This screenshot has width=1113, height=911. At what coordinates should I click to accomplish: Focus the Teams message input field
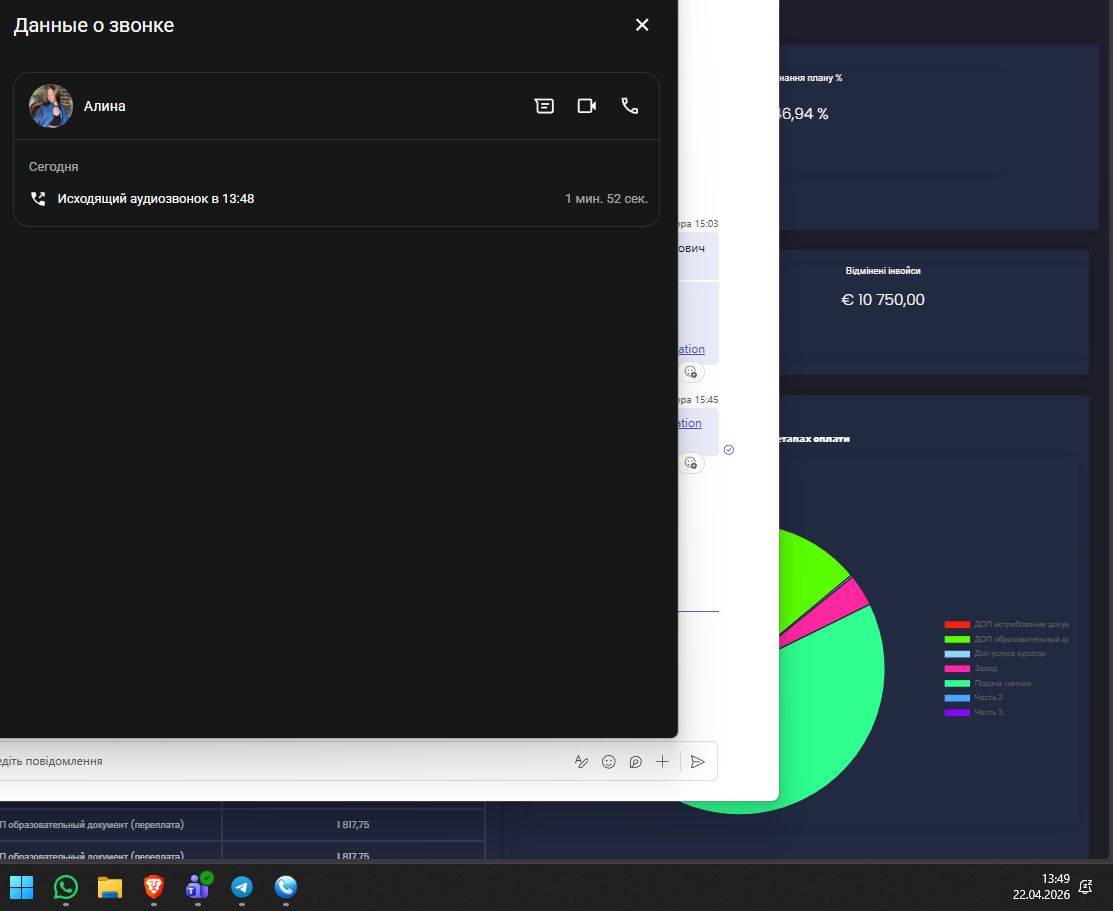pos(284,761)
